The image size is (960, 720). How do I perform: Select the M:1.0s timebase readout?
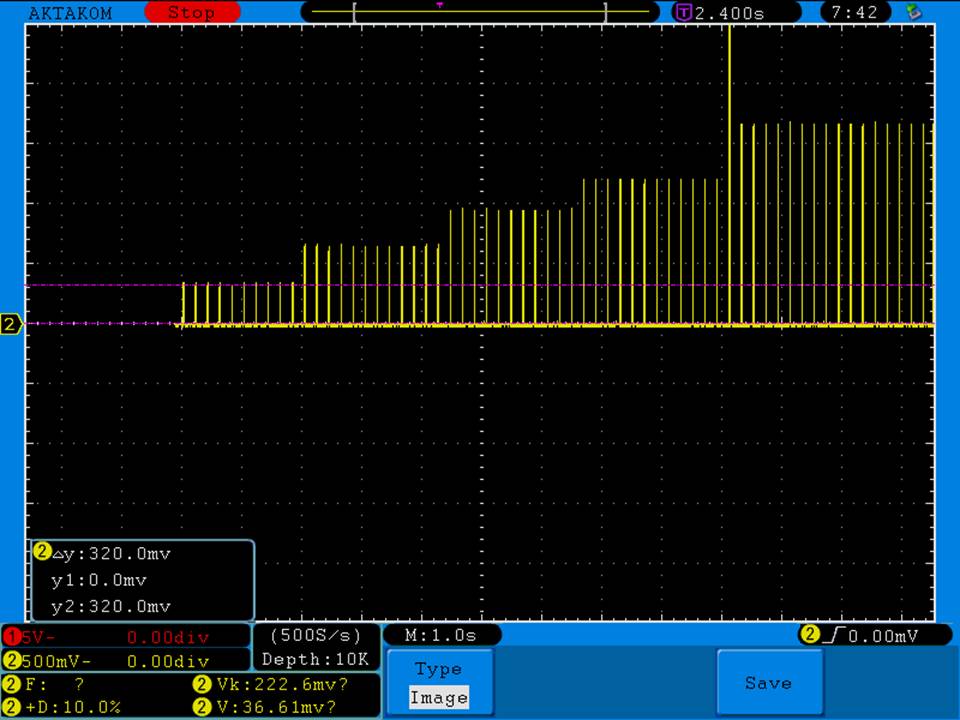click(x=441, y=635)
